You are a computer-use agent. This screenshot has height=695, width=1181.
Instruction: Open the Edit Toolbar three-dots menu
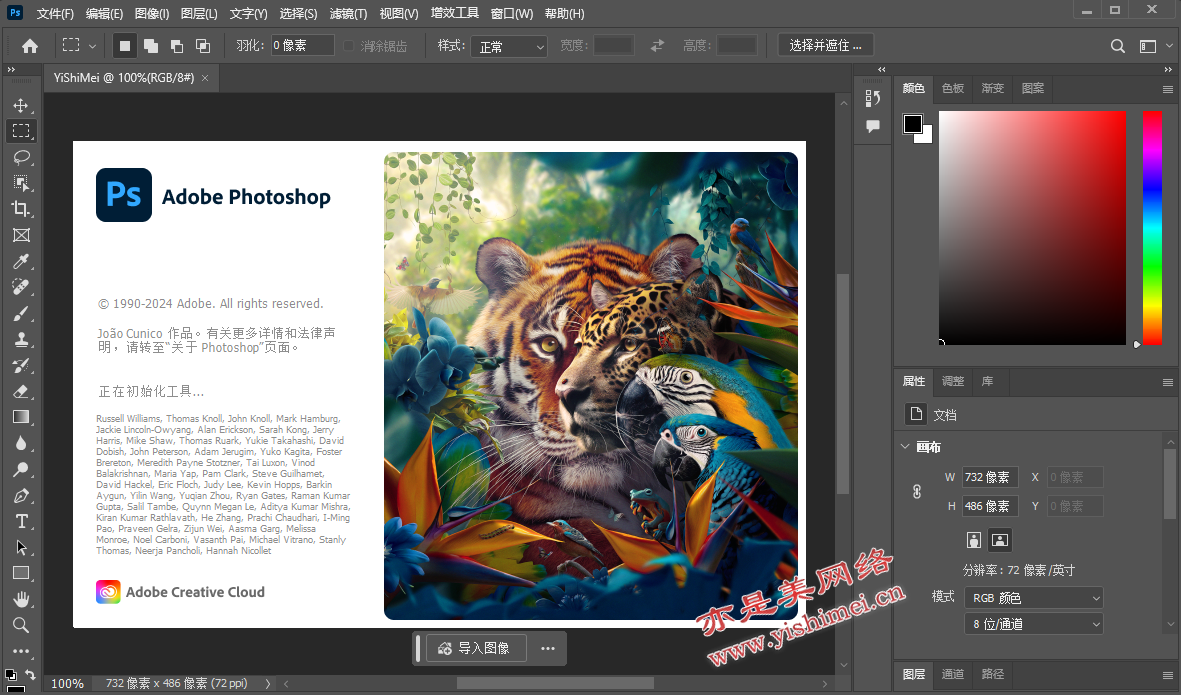21,651
